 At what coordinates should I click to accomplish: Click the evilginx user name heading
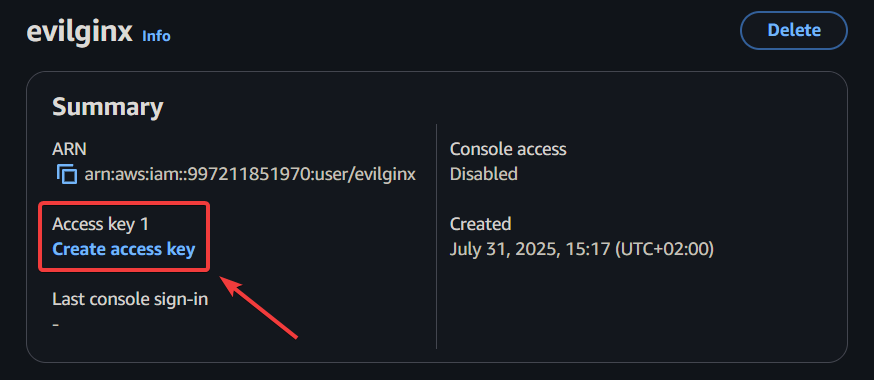[x=79, y=32]
